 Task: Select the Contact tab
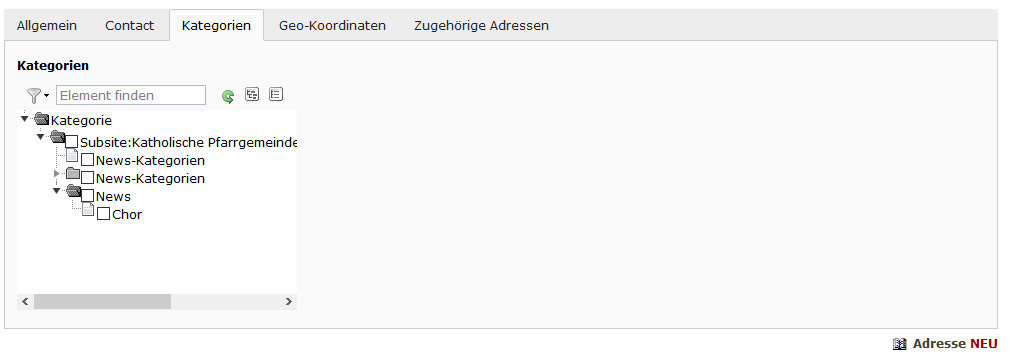click(129, 26)
